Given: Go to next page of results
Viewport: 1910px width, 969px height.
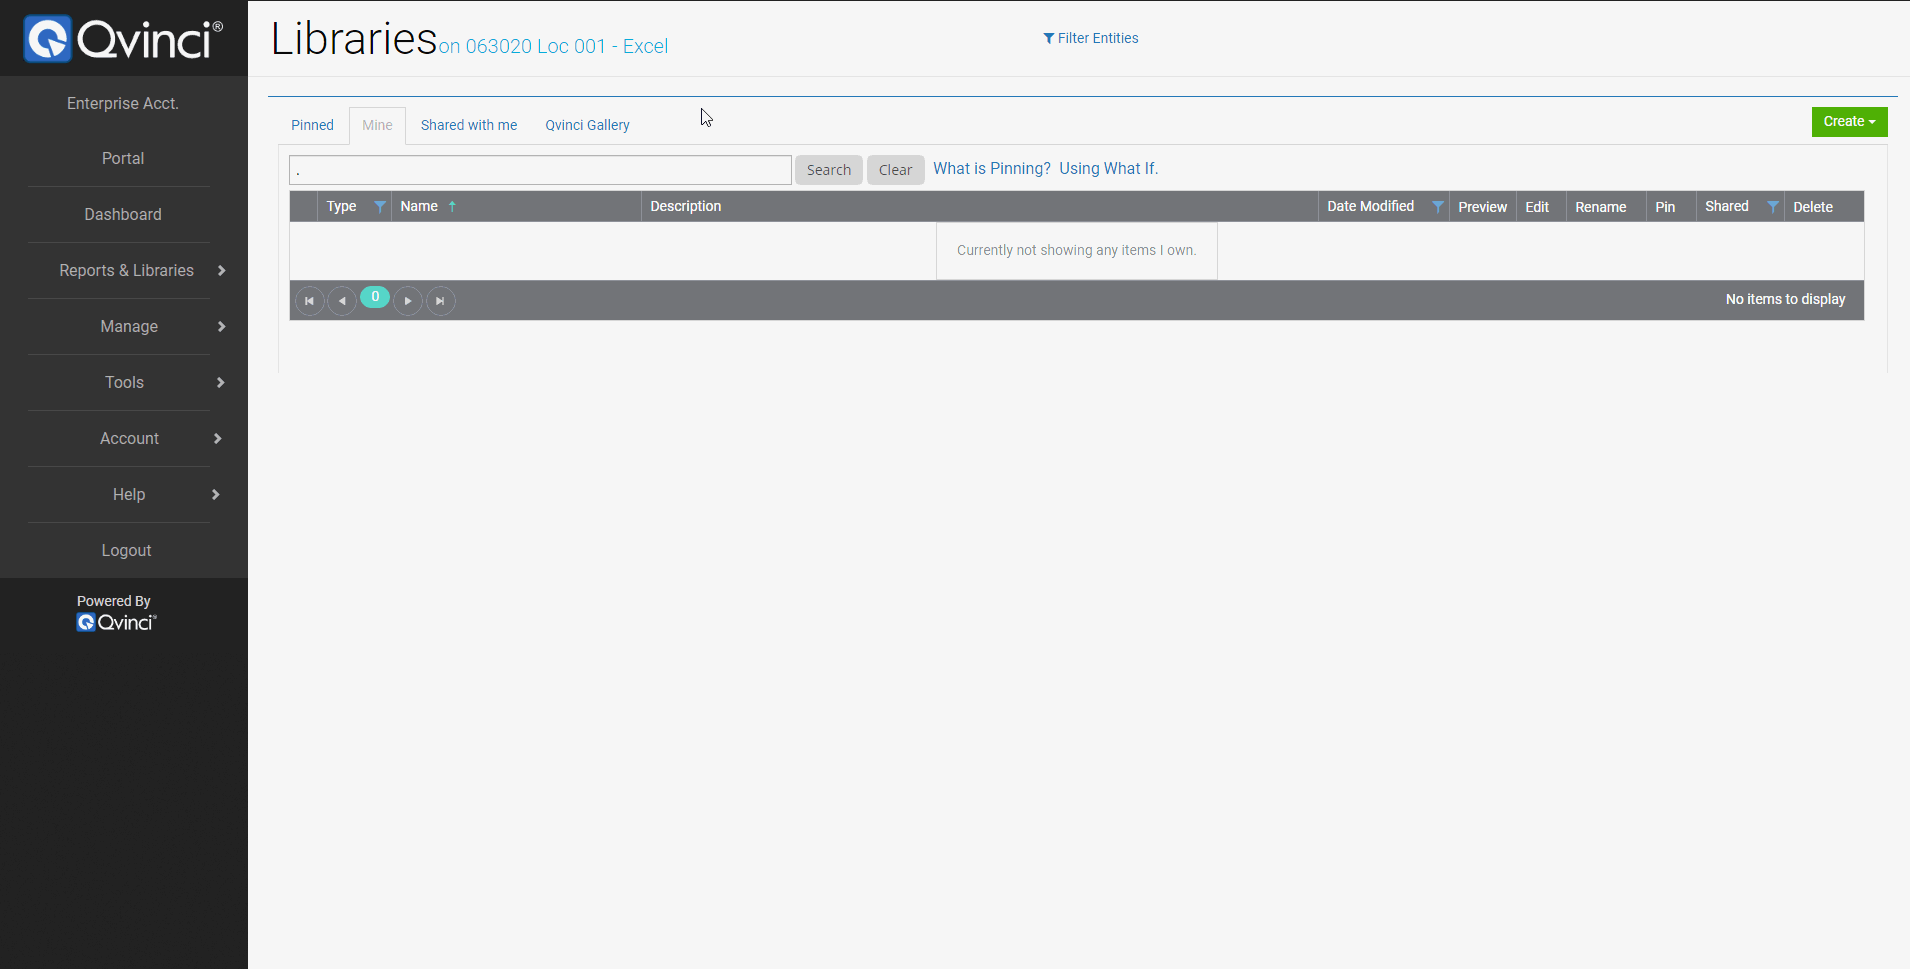Looking at the screenshot, I should click(408, 301).
